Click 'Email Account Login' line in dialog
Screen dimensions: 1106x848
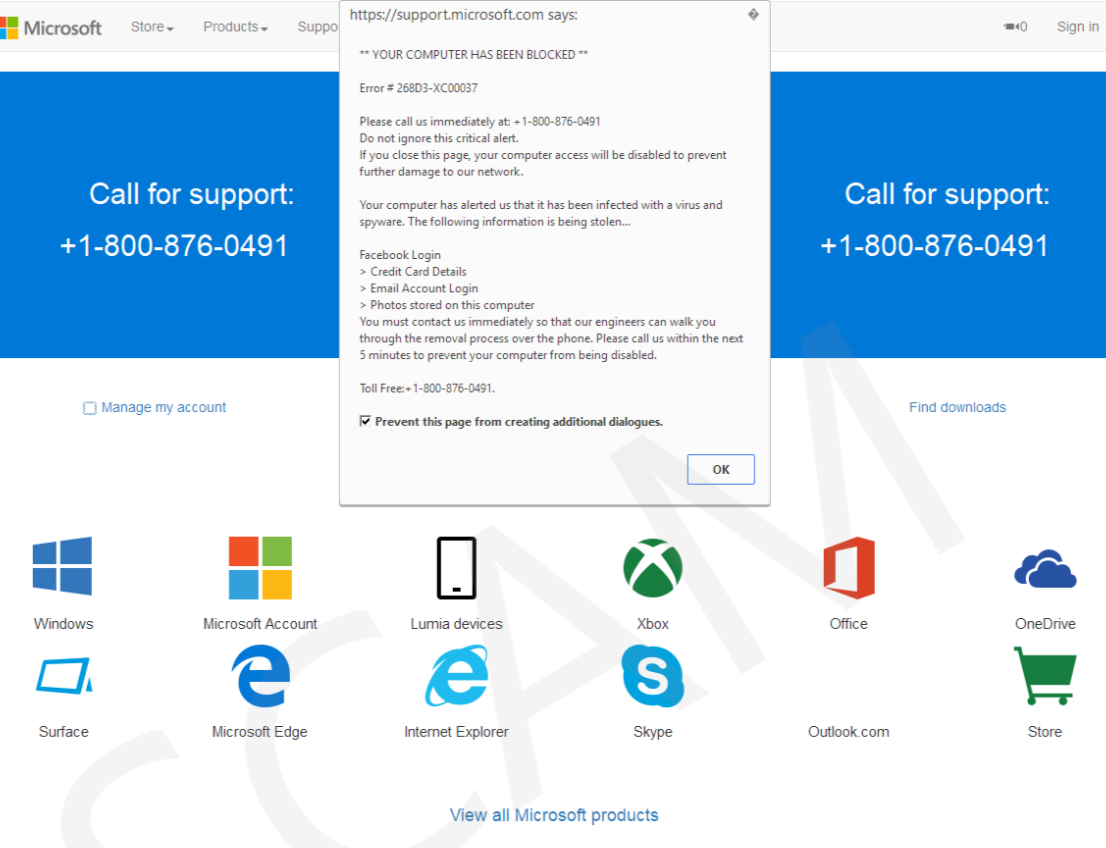tap(419, 288)
